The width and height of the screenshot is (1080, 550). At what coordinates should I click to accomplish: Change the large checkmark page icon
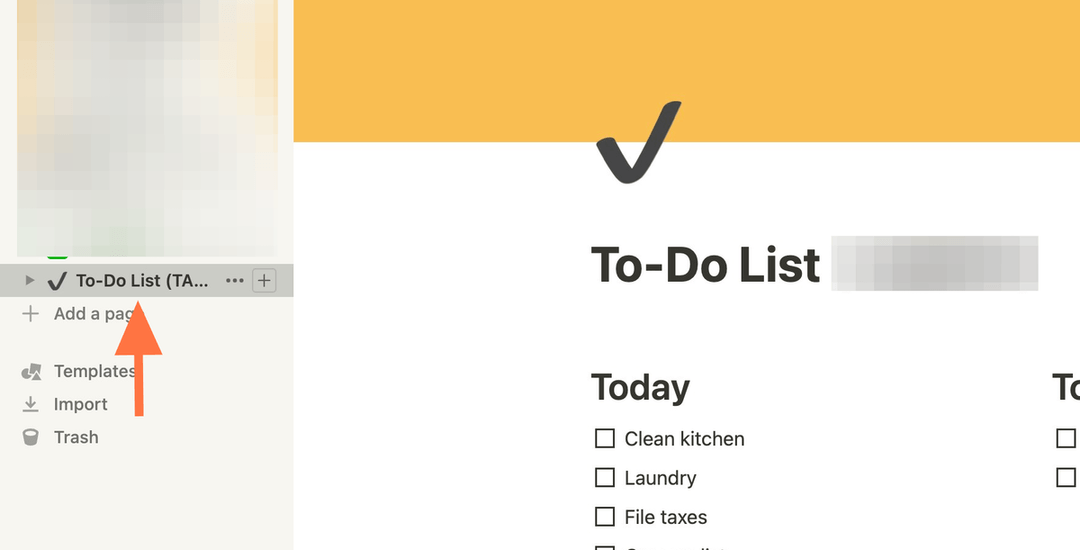pyautogui.click(x=638, y=142)
